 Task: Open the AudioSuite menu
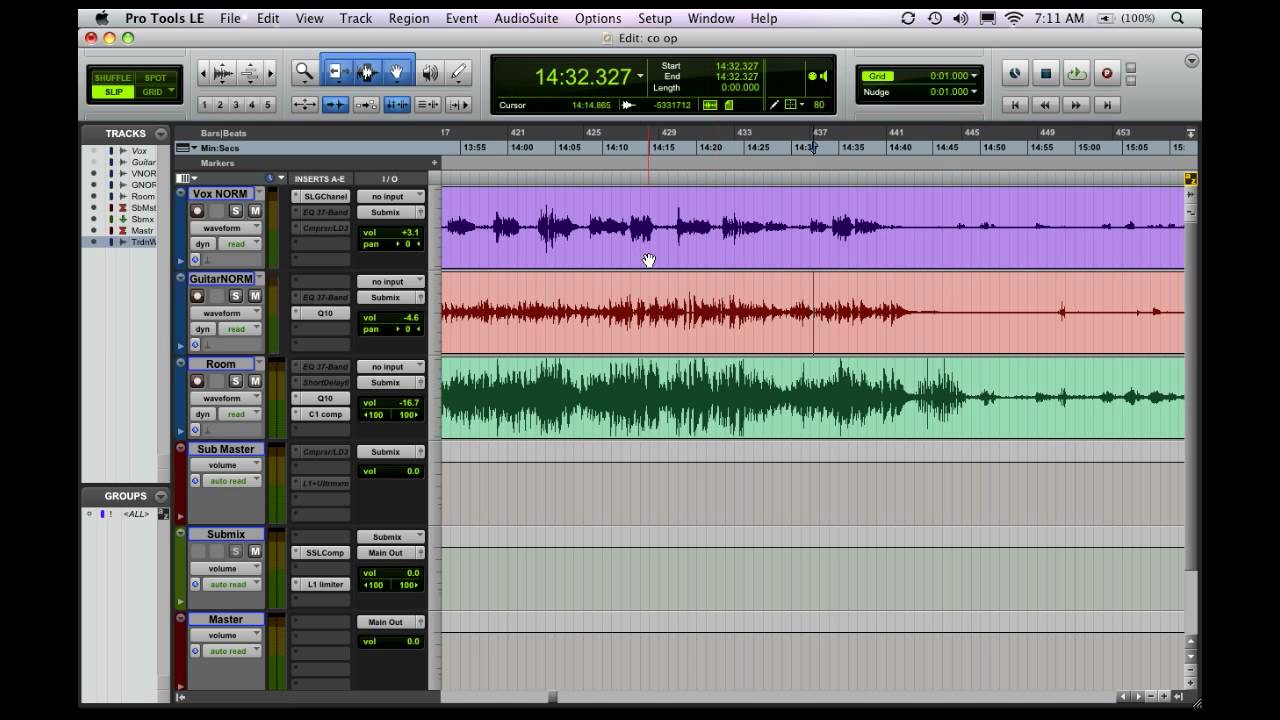(x=527, y=18)
